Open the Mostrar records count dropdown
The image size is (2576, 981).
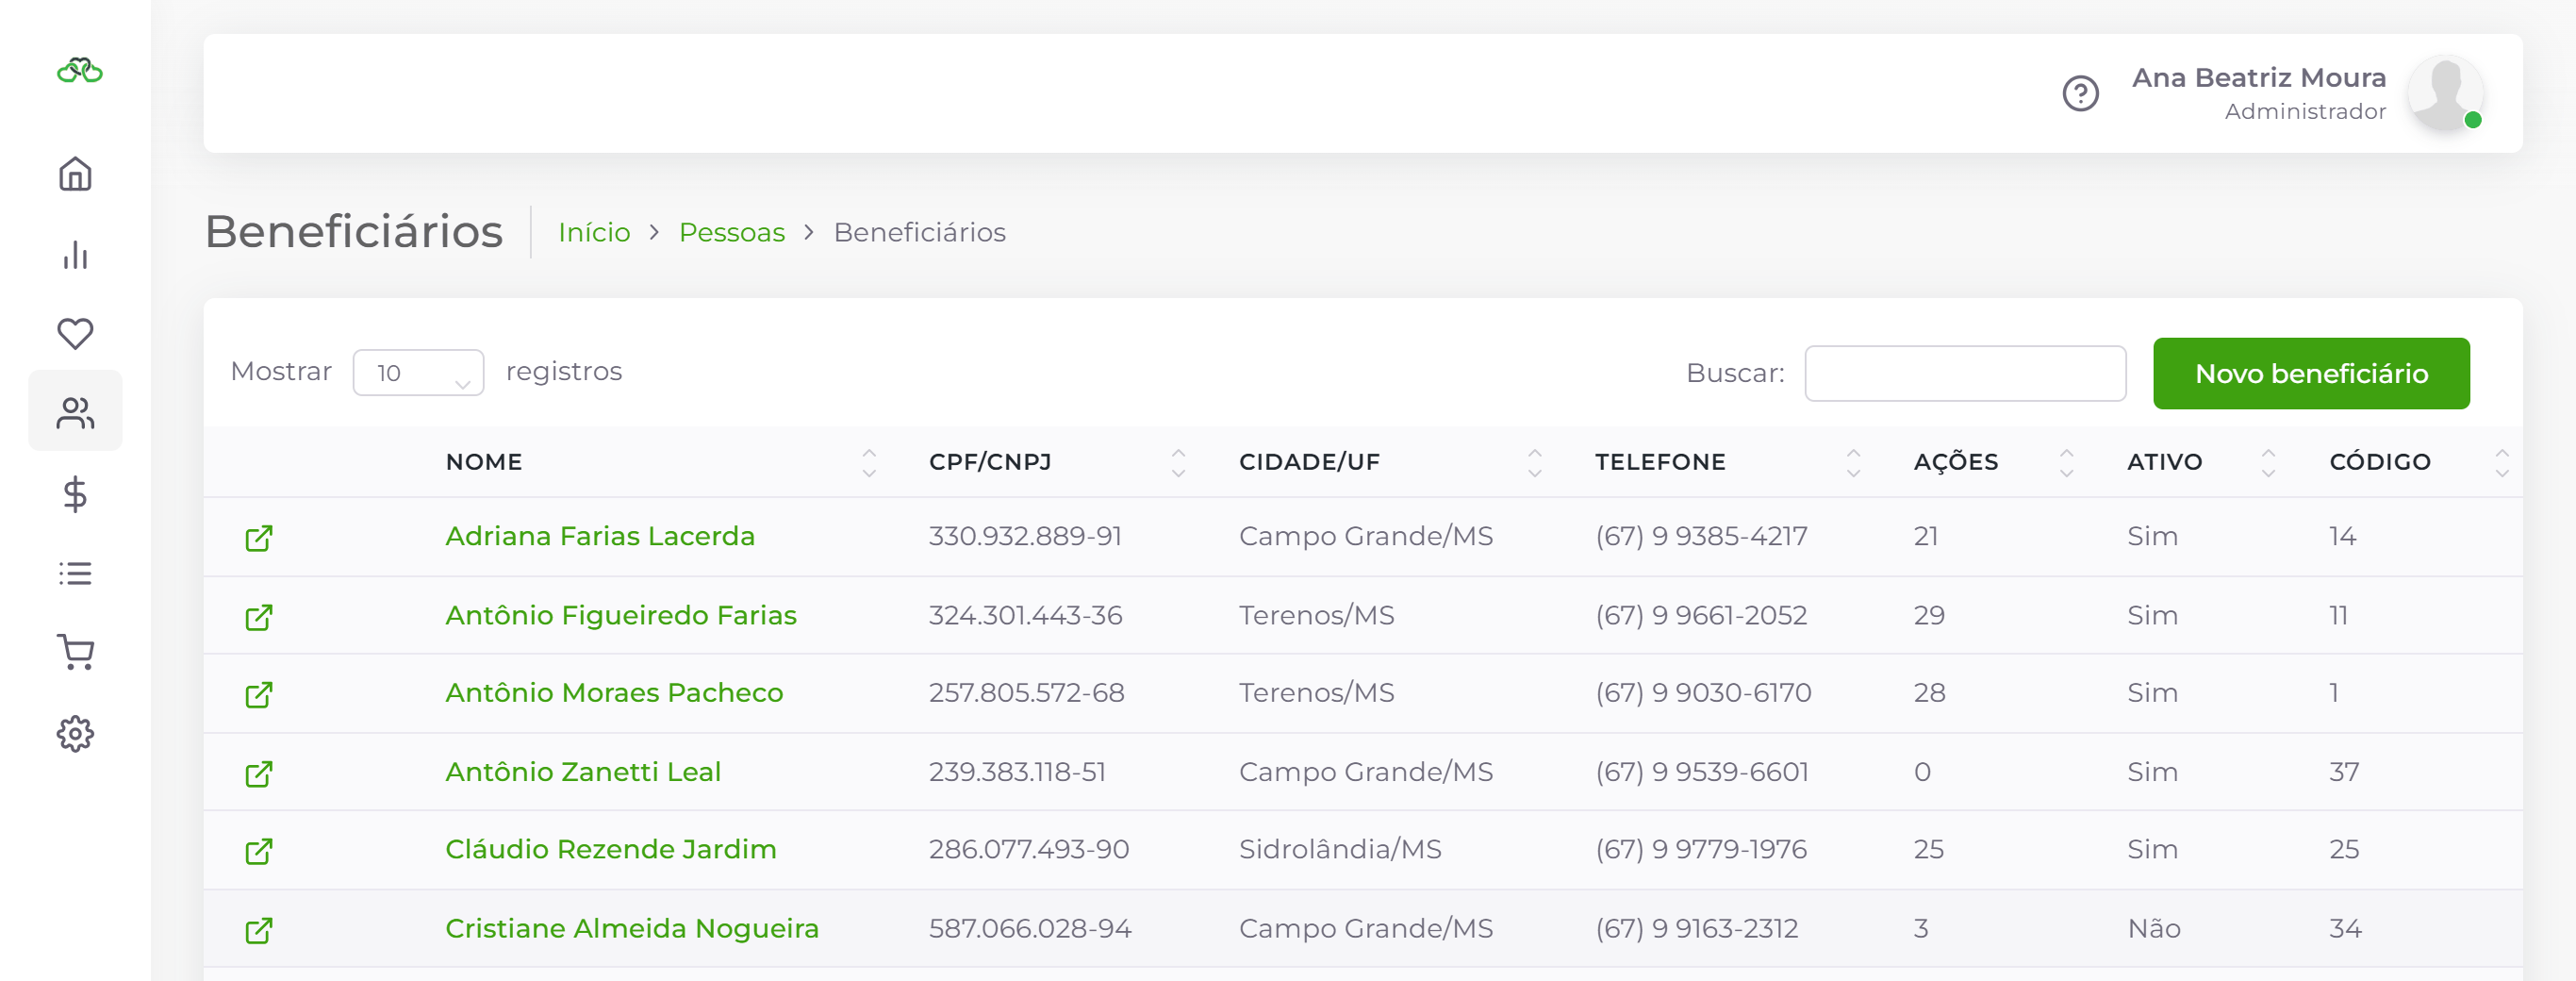[418, 372]
